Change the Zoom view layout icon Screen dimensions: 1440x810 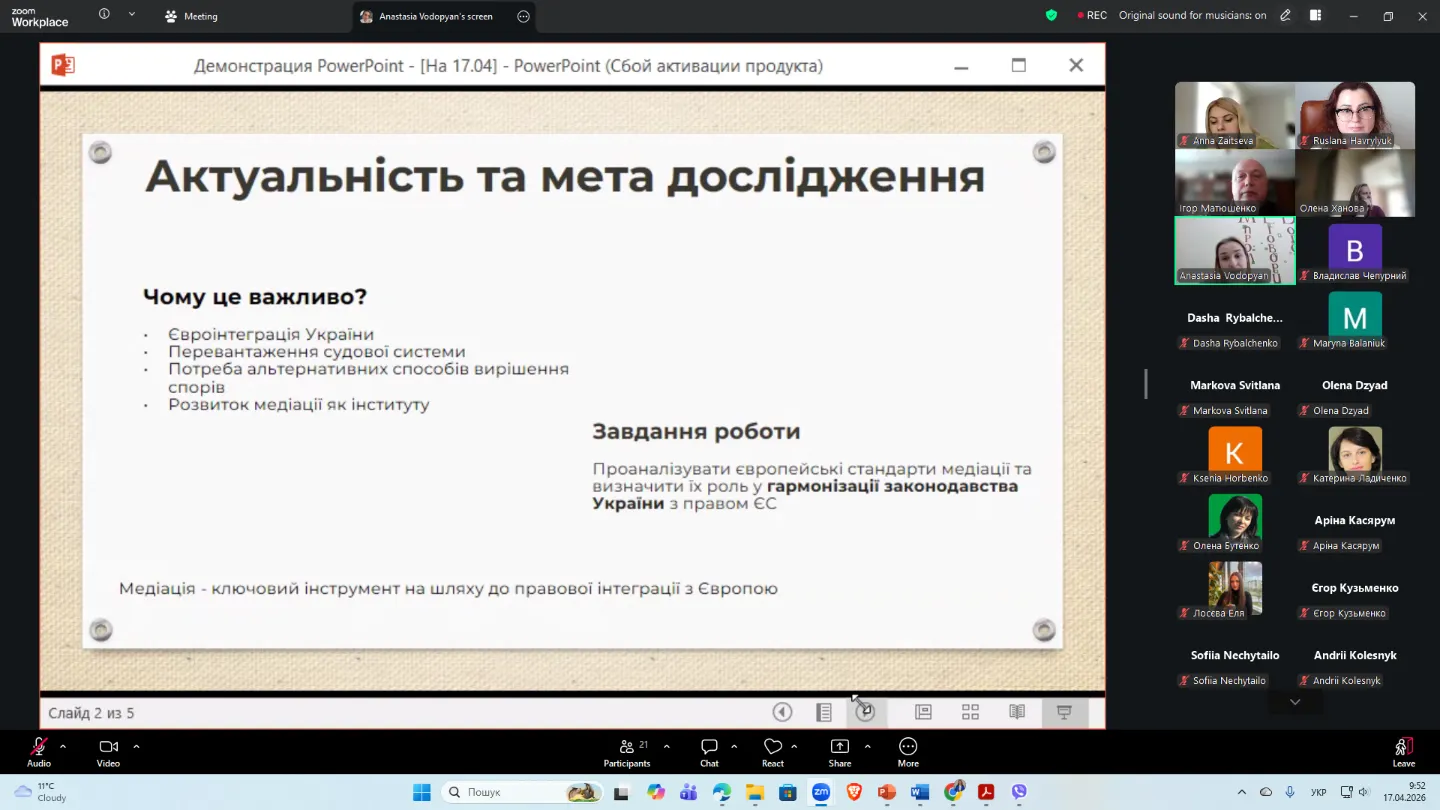[1316, 16]
